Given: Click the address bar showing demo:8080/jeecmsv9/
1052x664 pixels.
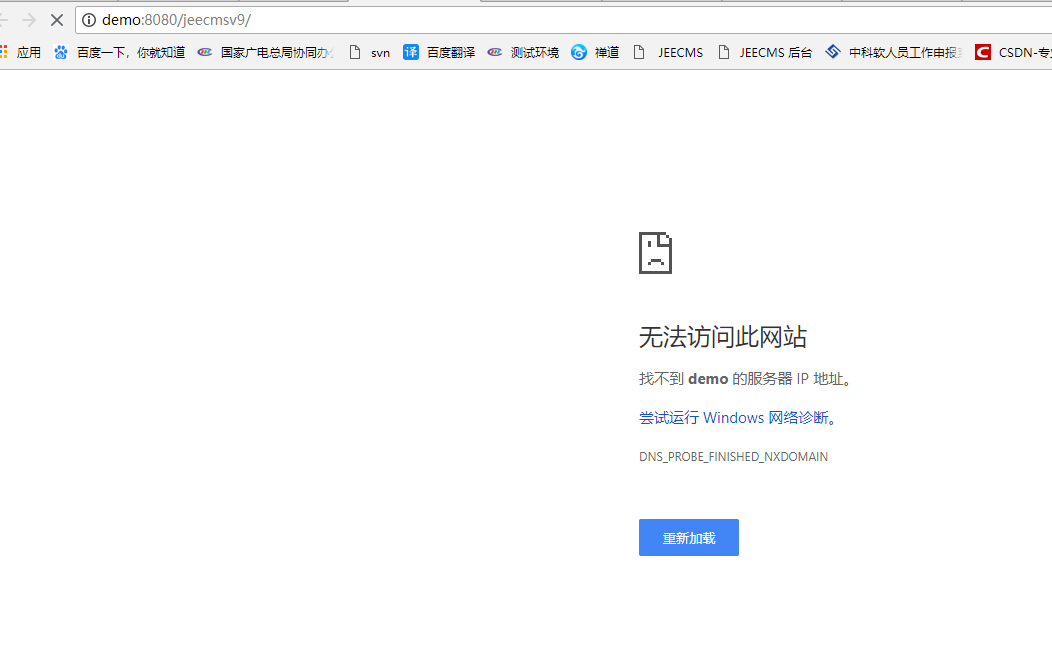Looking at the screenshot, I should pyautogui.click(x=564, y=20).
